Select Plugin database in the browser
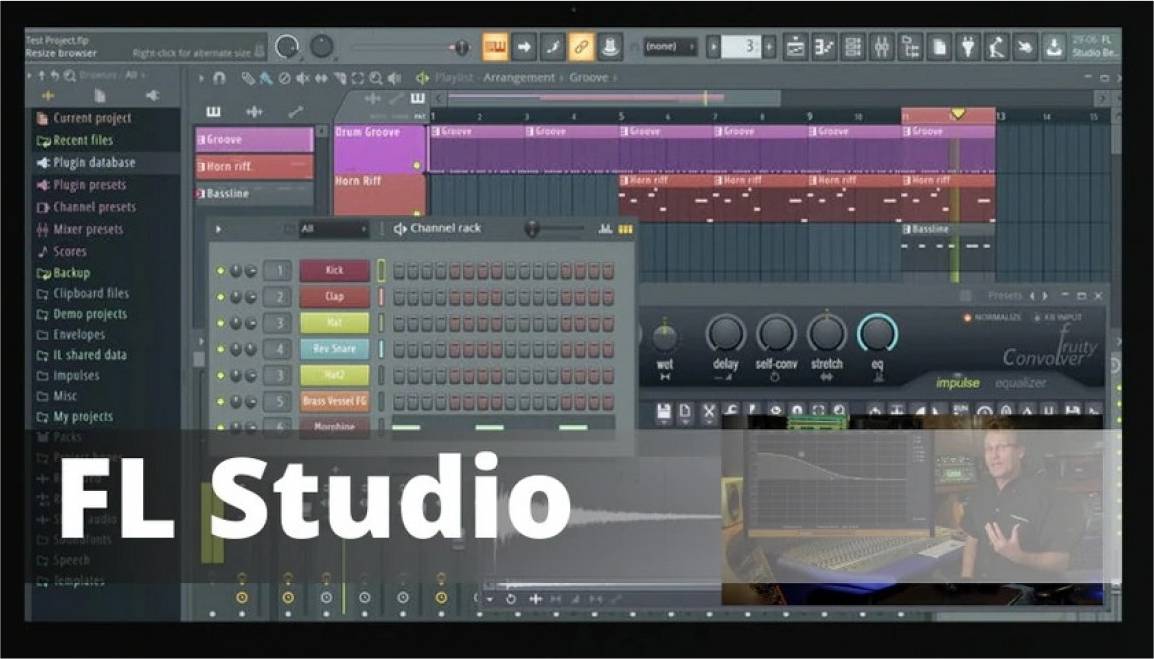The image size is (1154, 659). coord(94,162)
